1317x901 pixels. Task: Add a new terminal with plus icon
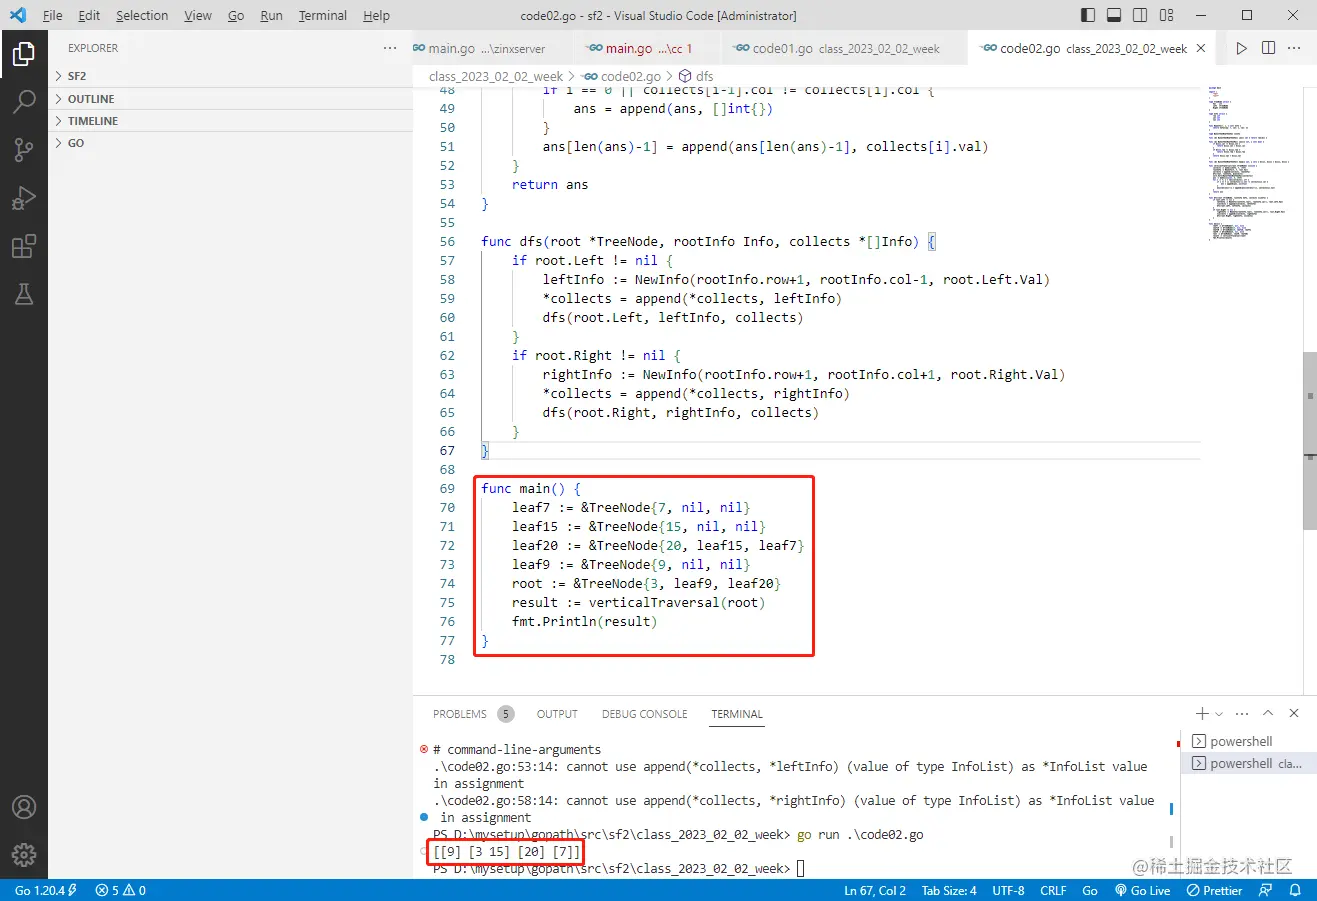click(x=1202, y=713)
